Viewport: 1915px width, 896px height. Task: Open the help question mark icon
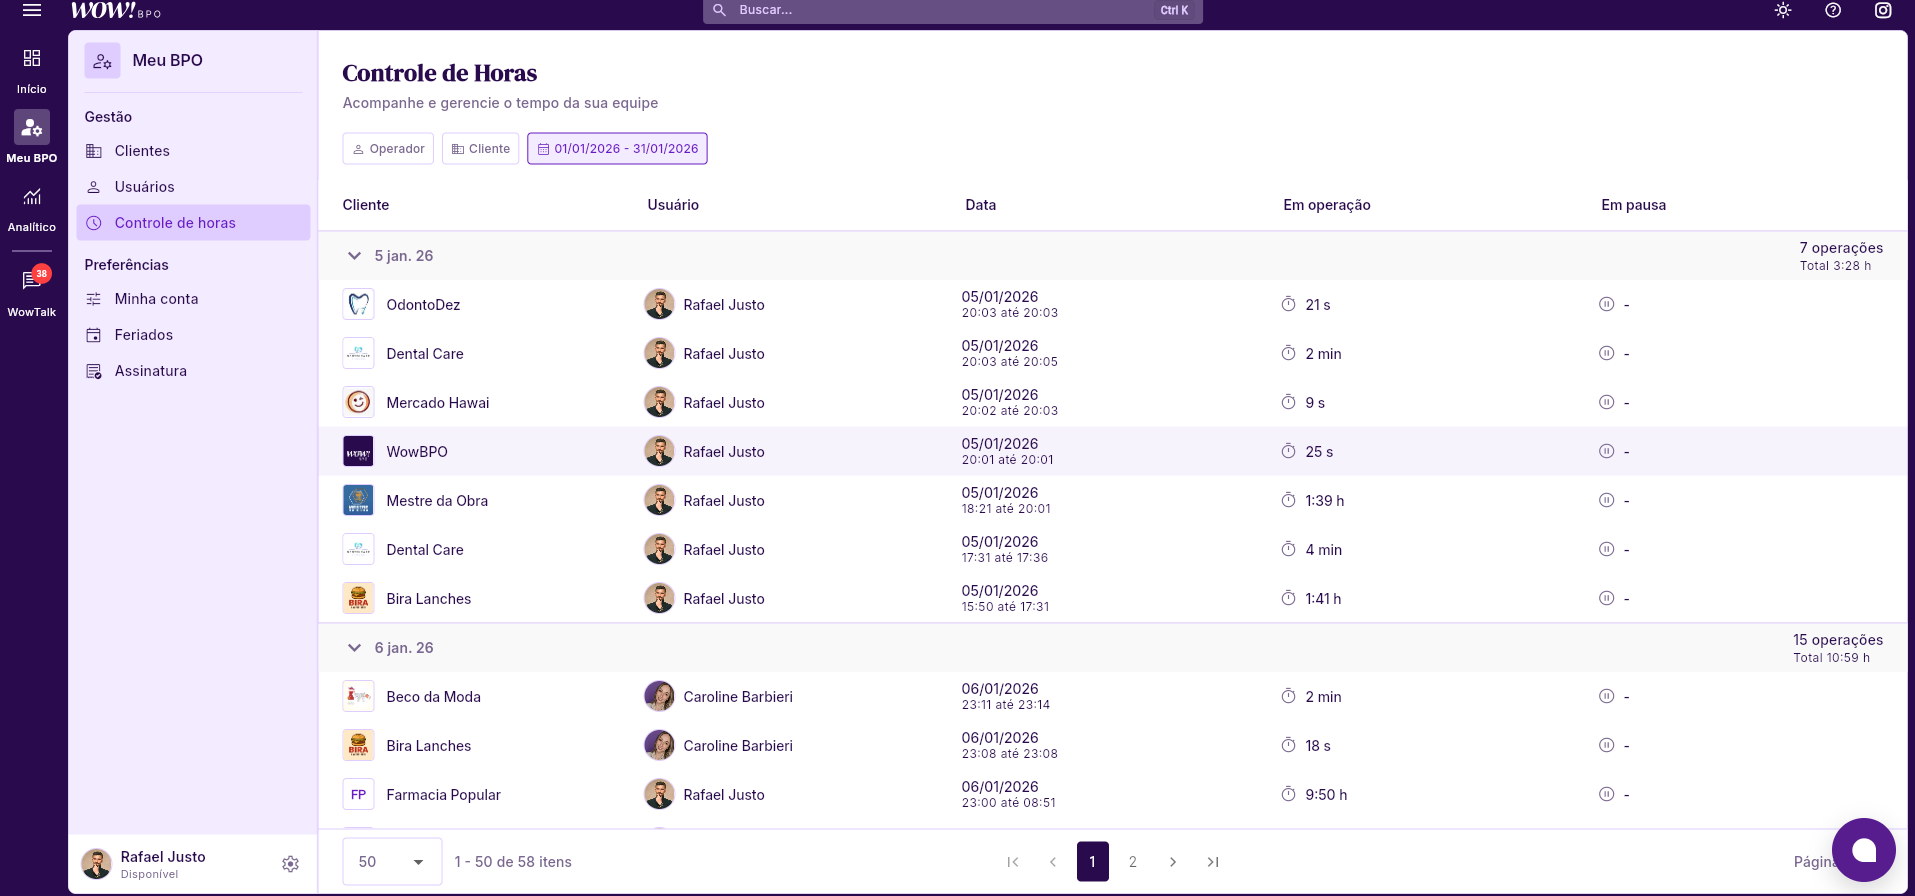coord(1833,10)
